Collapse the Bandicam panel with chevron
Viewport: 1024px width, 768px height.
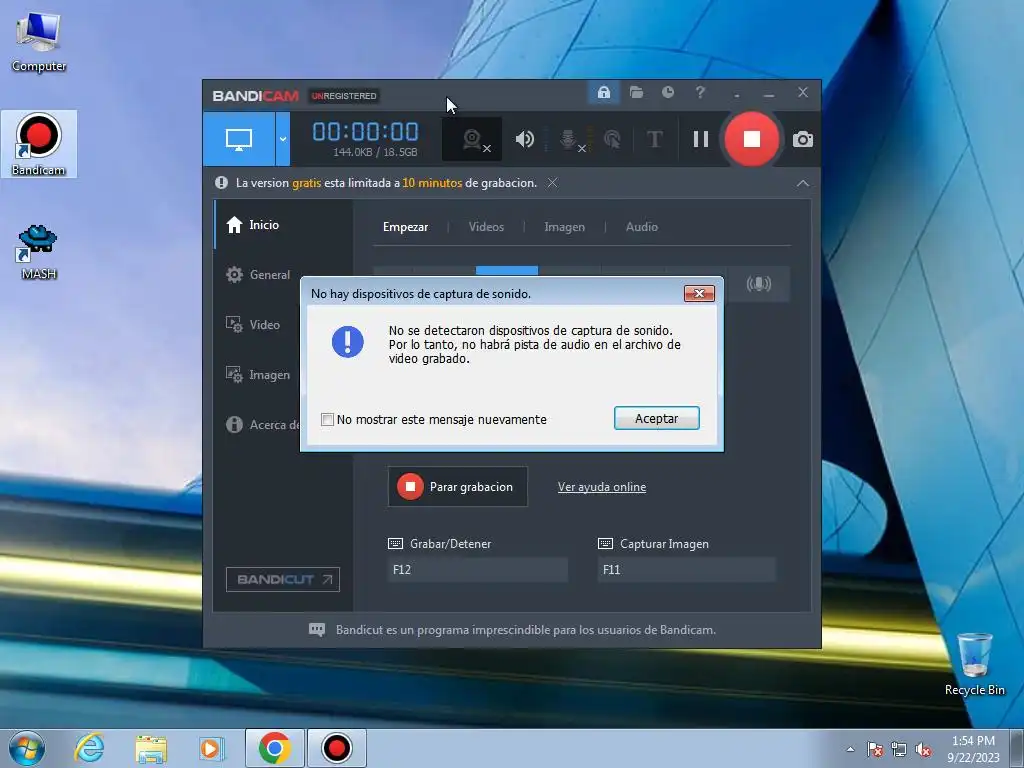803,184
